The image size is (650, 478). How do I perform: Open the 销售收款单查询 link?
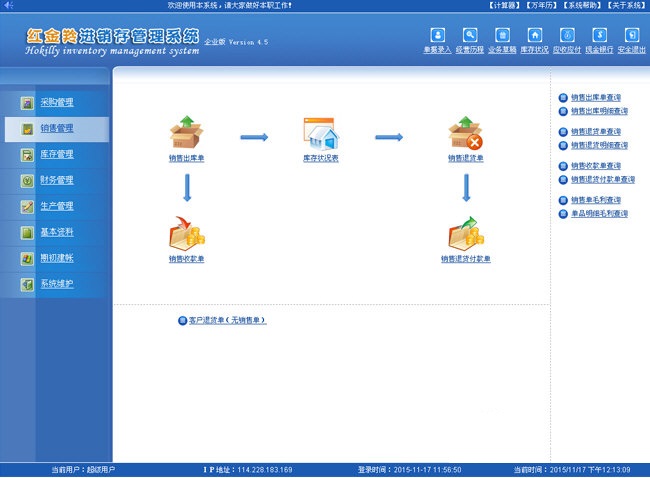point(596,166)
